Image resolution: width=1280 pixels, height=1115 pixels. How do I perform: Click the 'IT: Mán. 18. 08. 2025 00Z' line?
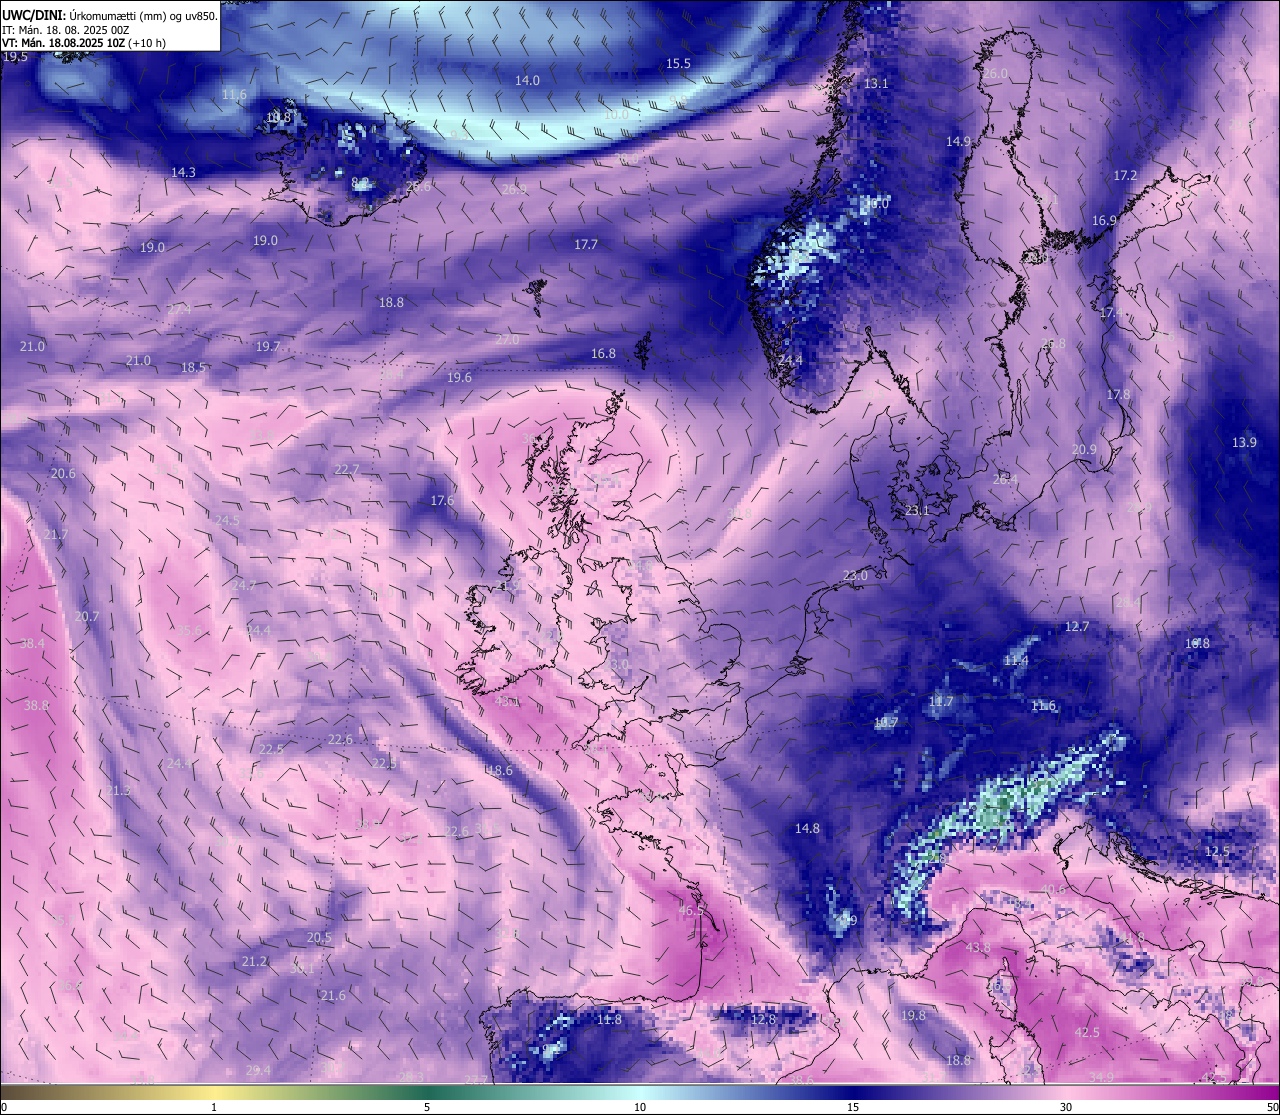(66, 29)
